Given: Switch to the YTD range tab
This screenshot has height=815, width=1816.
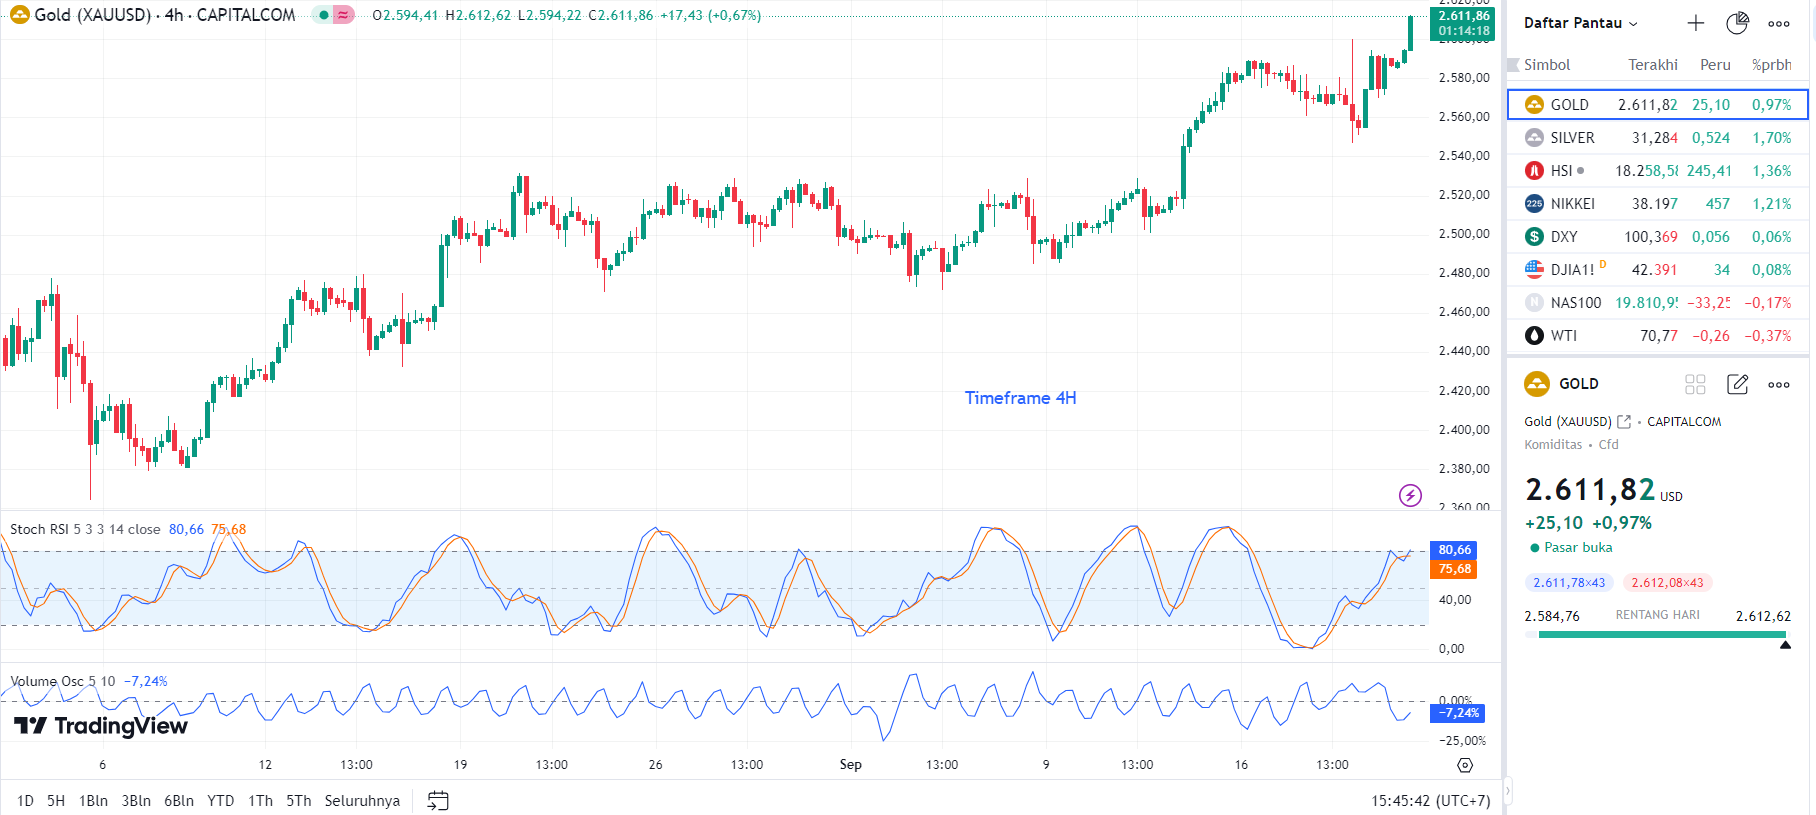Looking at the screenshot, I should pyautogui.click(x=220, y=800).
